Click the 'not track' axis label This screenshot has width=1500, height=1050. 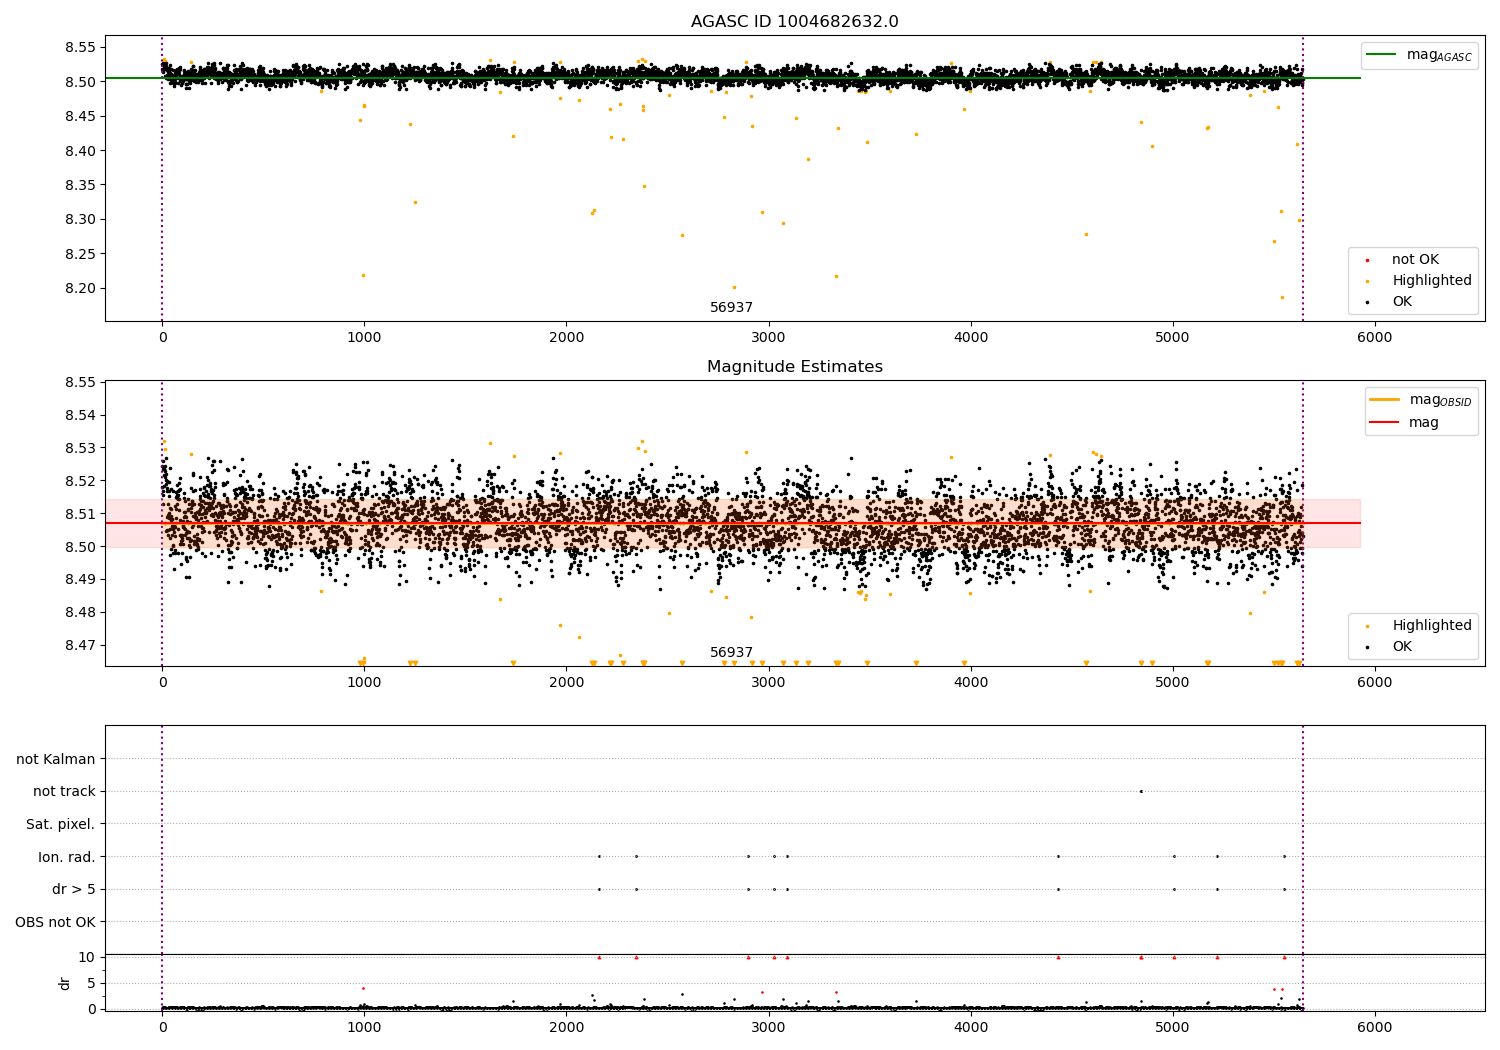[x=64, y=792]
